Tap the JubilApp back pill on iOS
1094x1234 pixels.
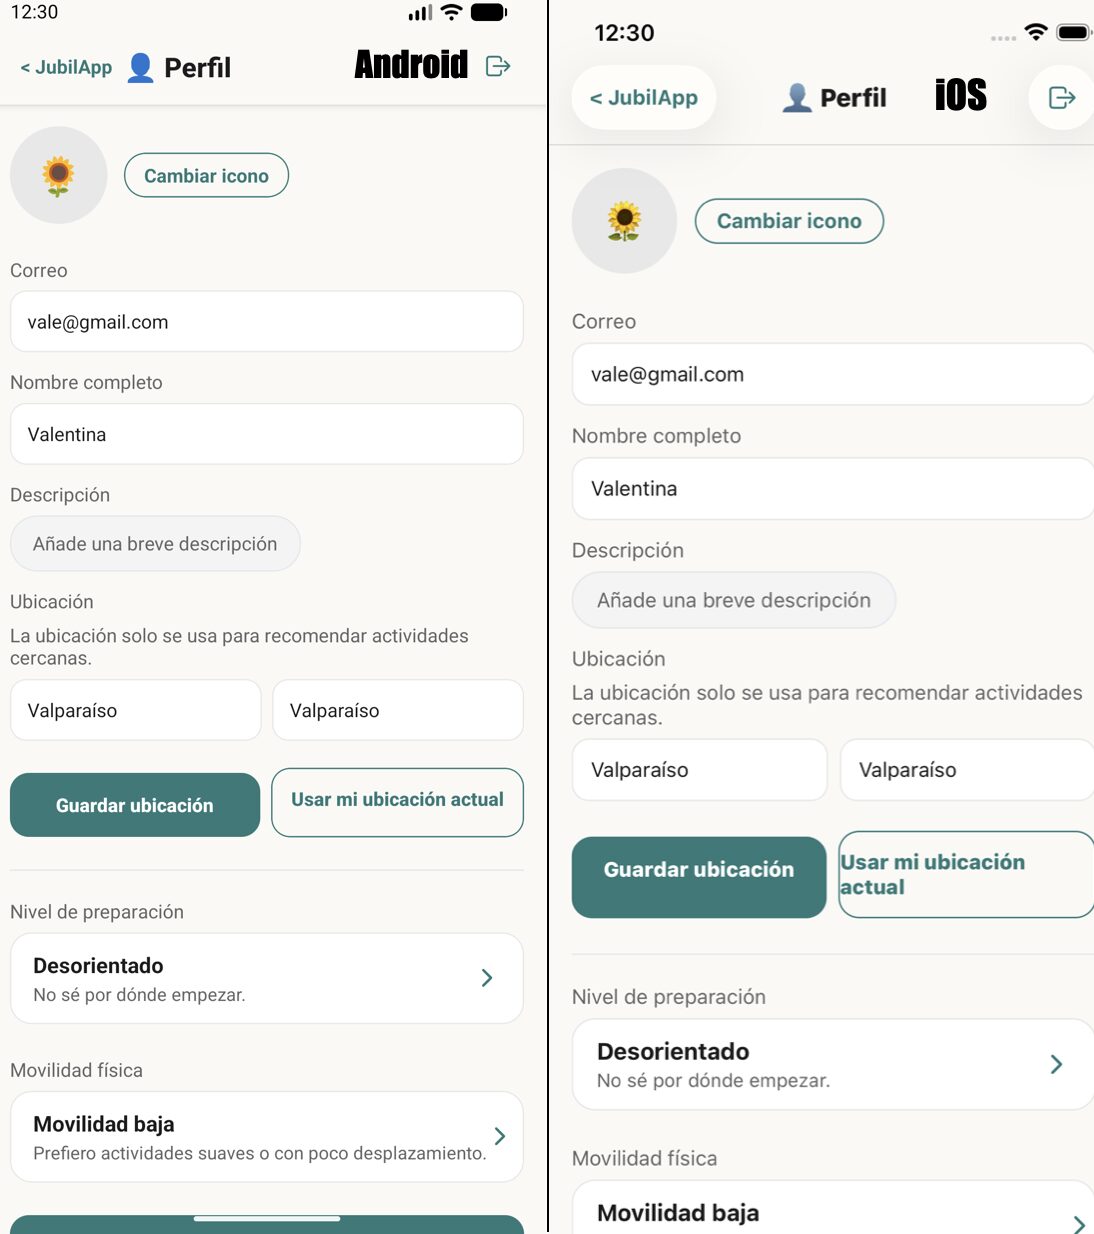643,97
